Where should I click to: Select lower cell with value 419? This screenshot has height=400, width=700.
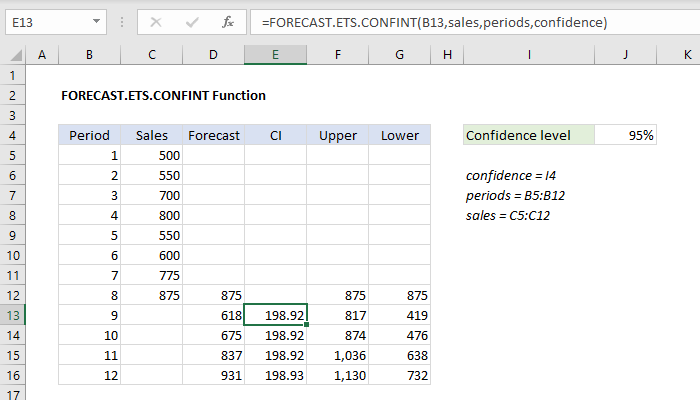tap(400, 315)
